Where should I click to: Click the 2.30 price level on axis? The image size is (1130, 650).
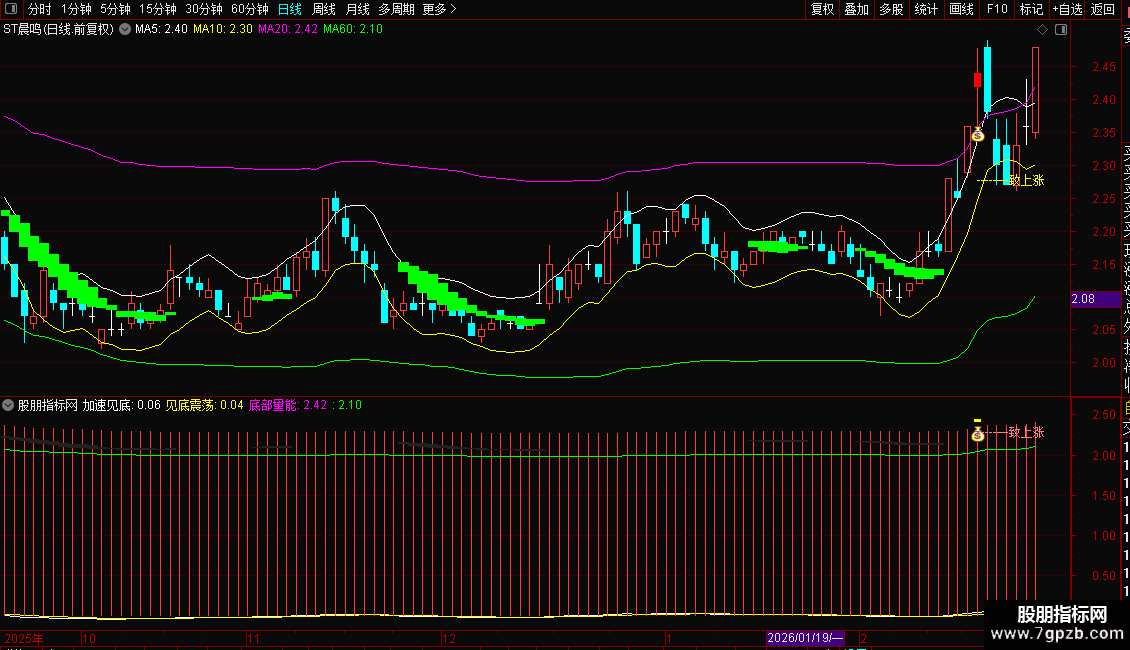1103,166
